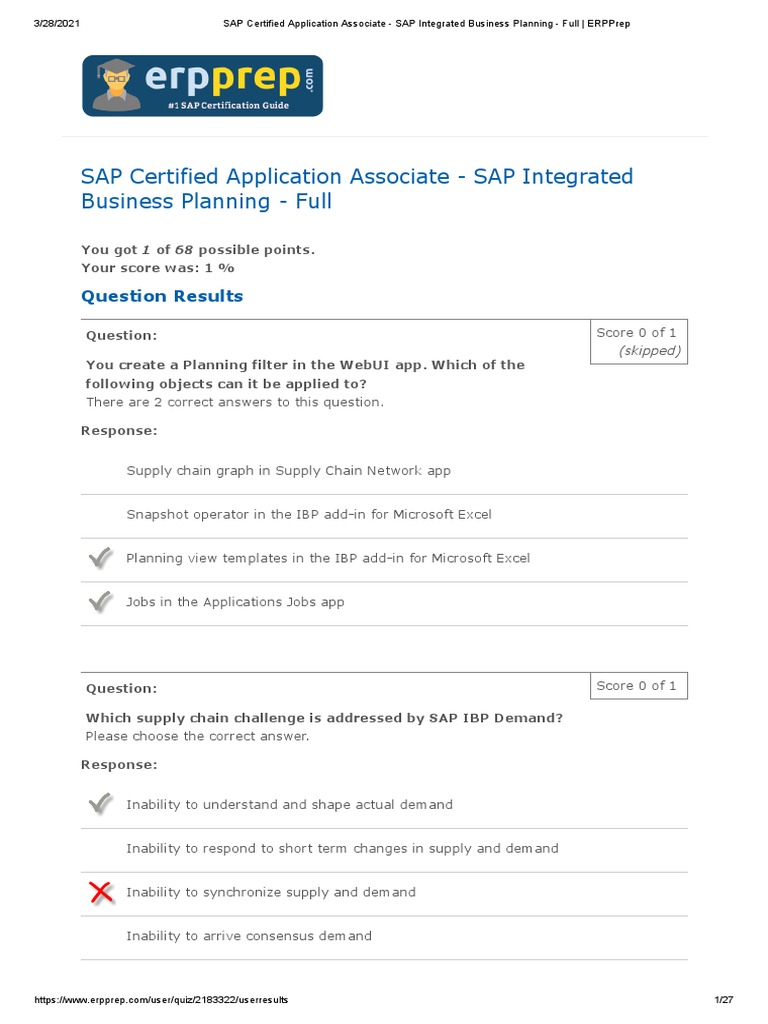This screenshot has width=768, height=1024.
Task: Click the ERPPrep logo banner
Action: pyautogui.click(x=202, y=86)
